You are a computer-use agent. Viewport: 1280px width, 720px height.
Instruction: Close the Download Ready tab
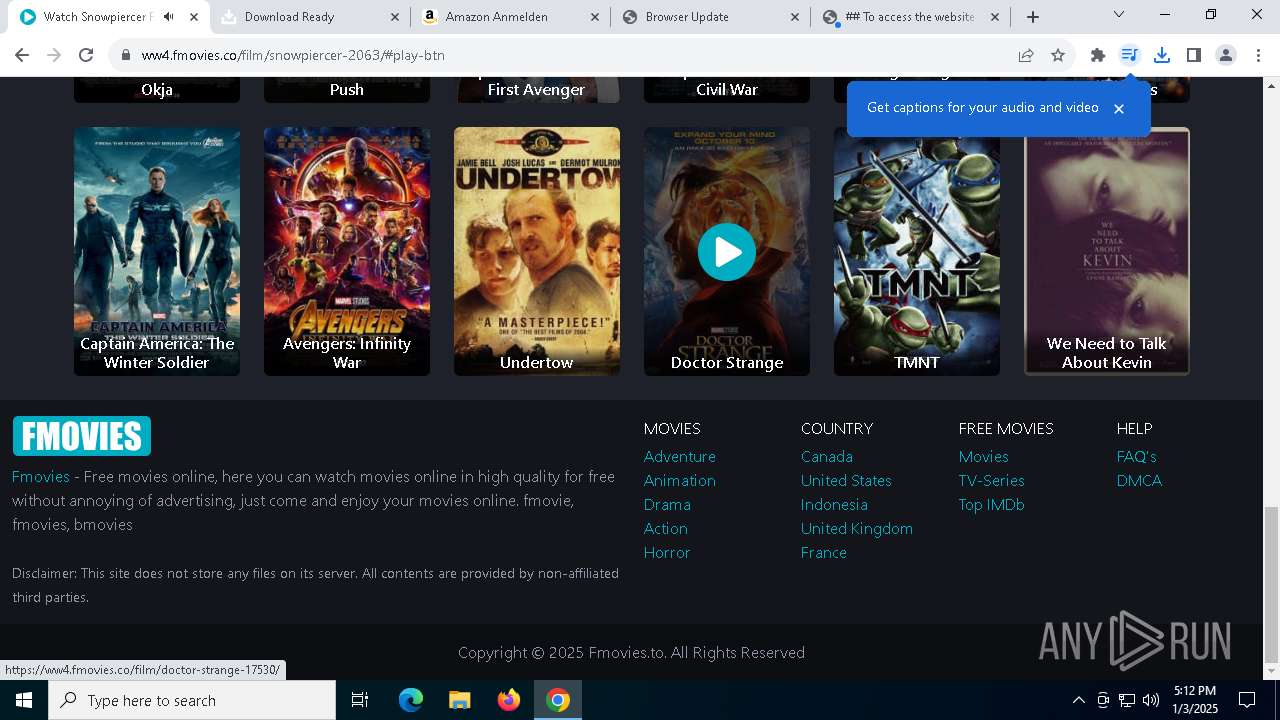pos(394,17)
